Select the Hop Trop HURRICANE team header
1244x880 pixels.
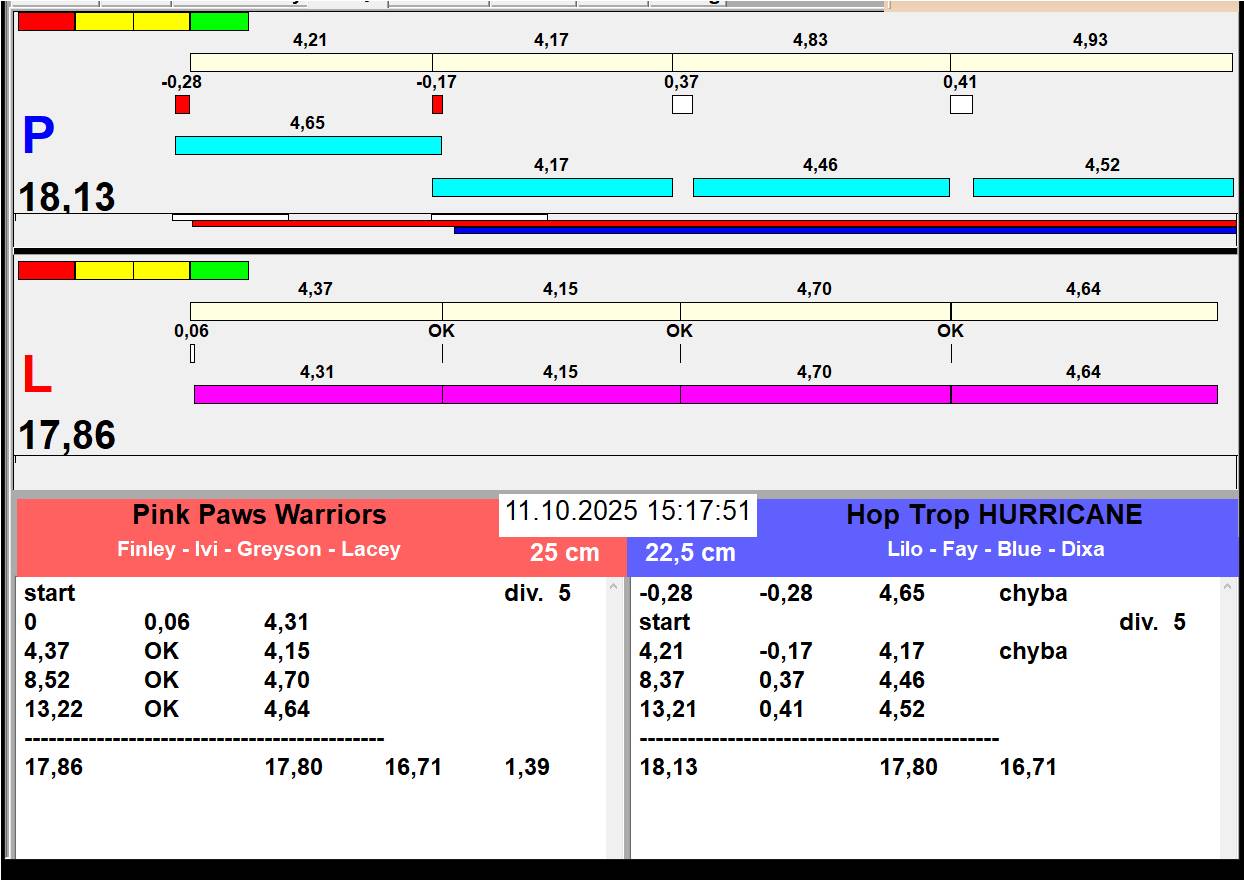(x=994, y=515)
